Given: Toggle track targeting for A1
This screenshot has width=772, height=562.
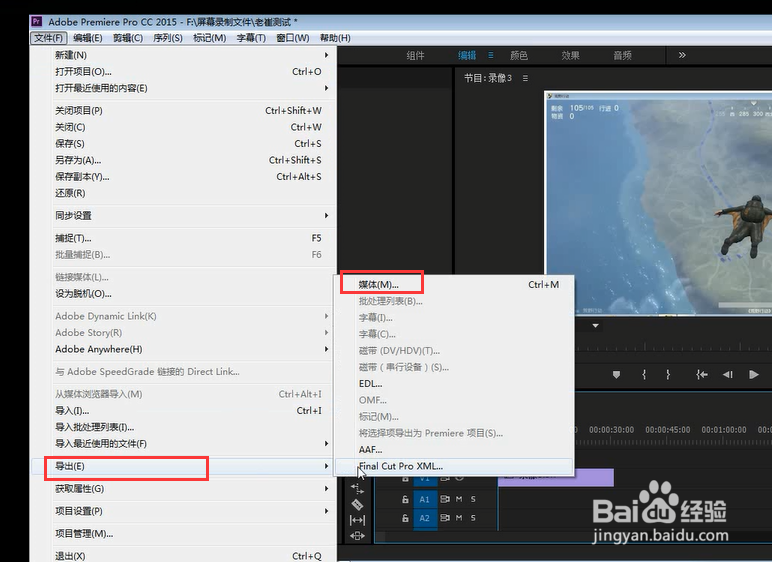Looking at the screenshot, I should coord(425,499).
